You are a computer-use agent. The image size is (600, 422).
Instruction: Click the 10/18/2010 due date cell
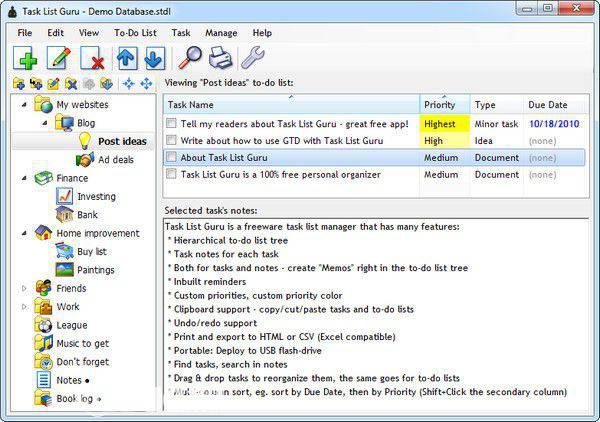(x=554, y=124)
